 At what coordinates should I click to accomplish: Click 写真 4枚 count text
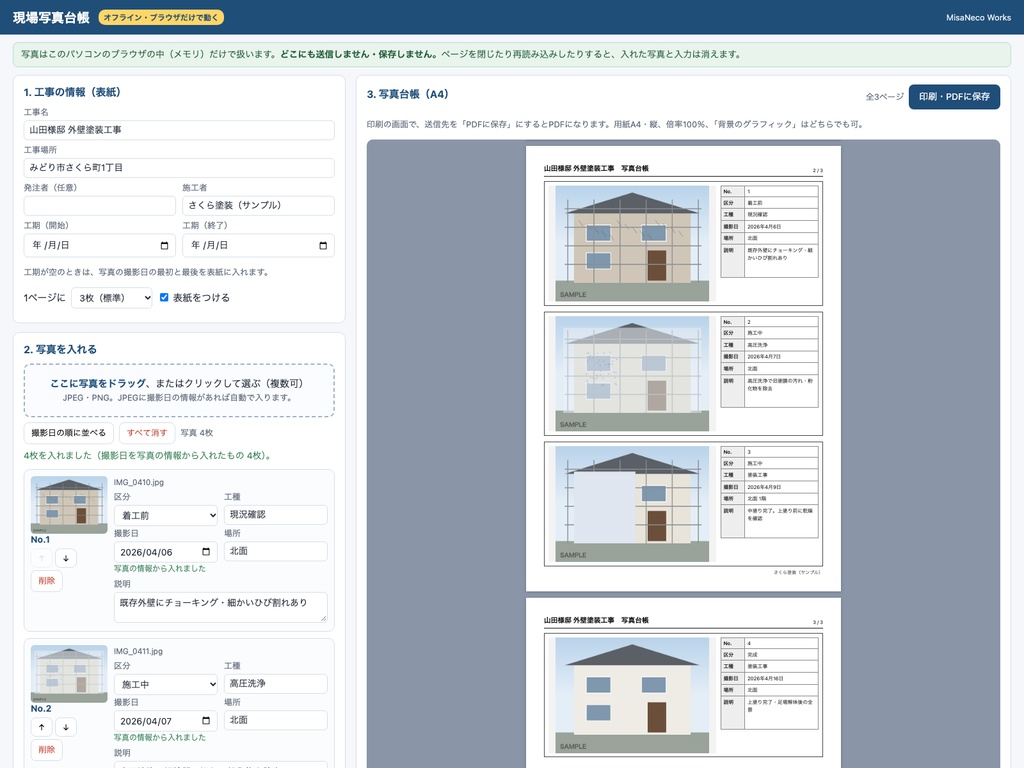(x=197, y=433)
